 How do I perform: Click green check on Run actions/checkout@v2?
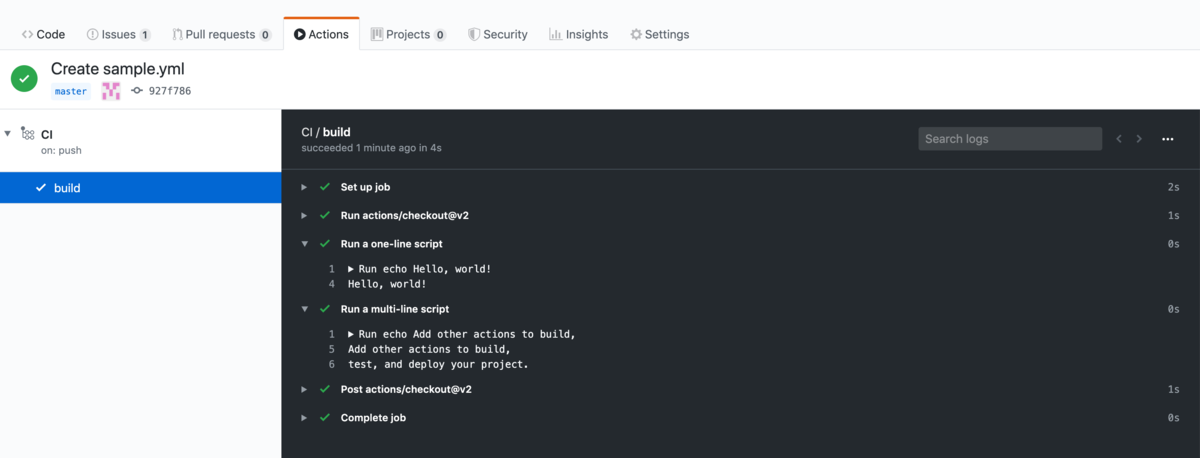pos(325,215)
